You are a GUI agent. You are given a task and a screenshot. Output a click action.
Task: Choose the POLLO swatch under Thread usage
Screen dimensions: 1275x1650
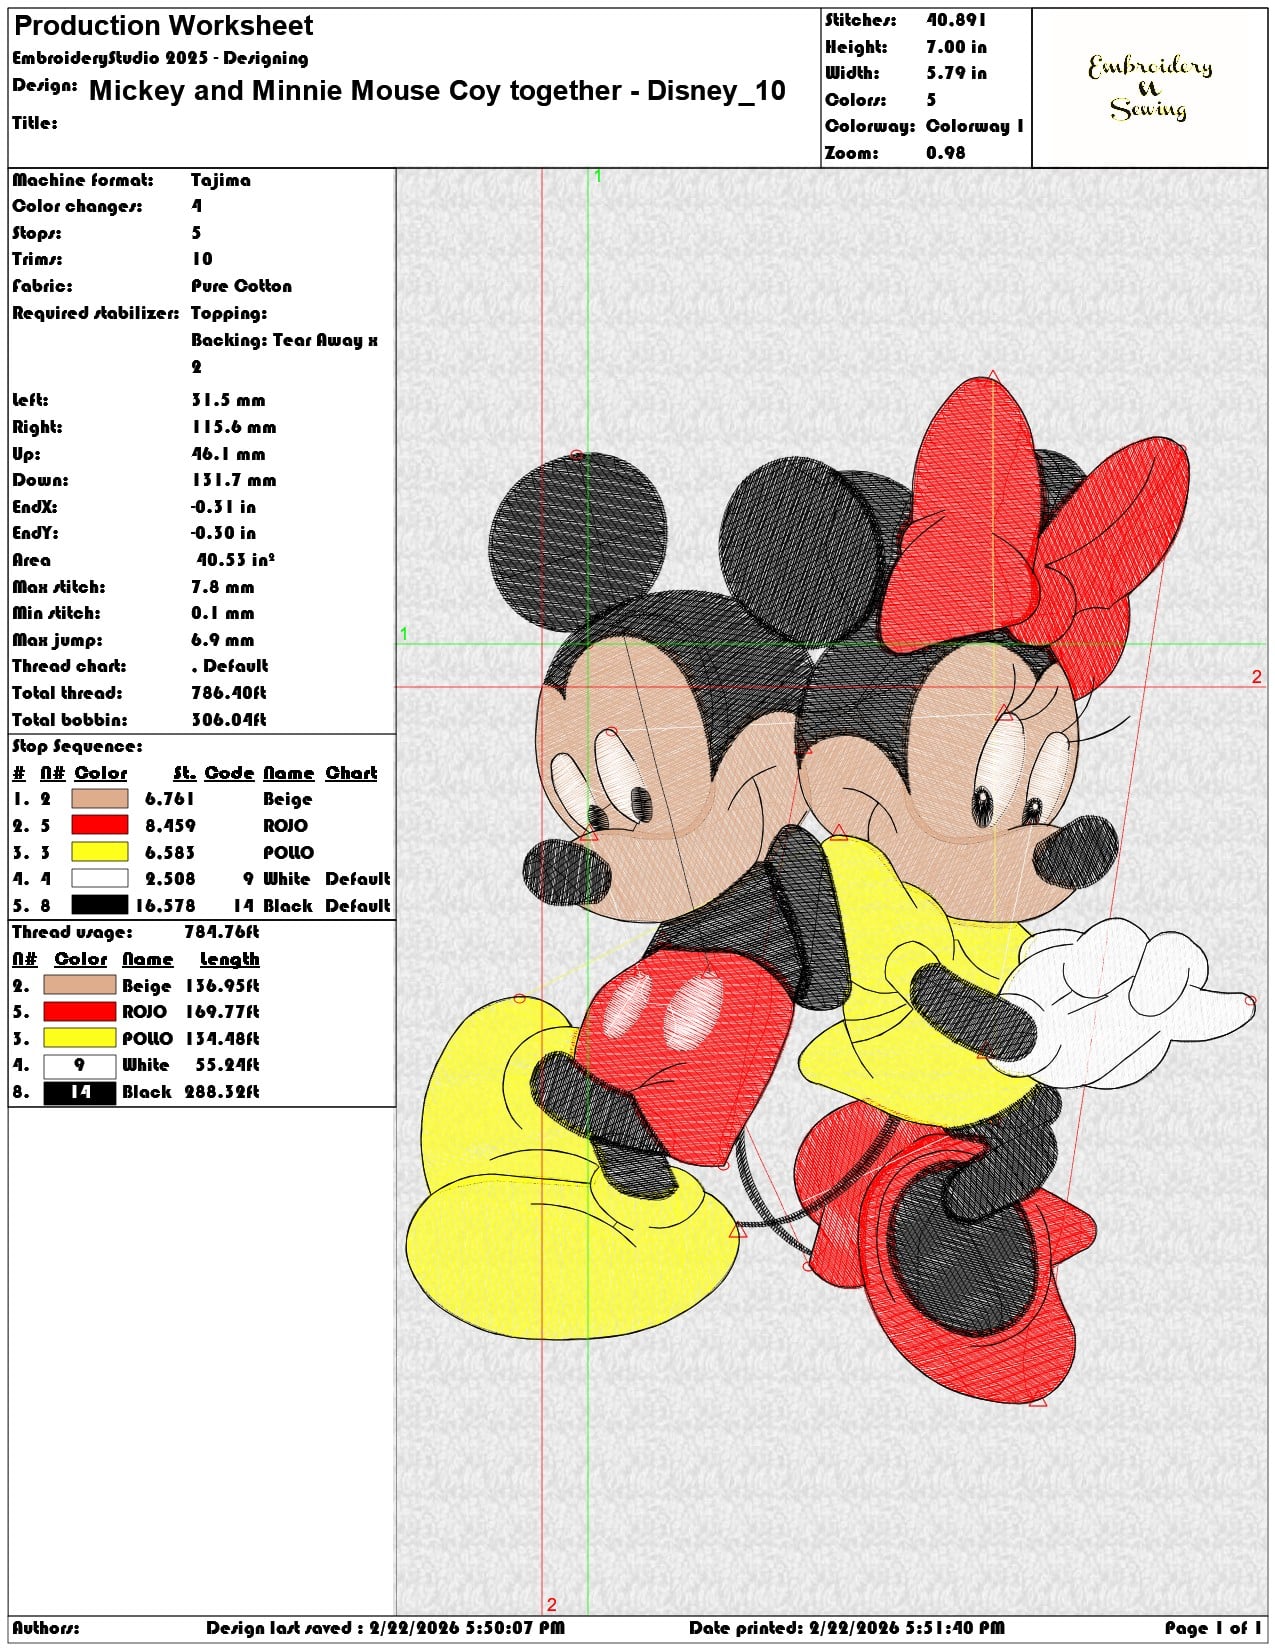80,1038
